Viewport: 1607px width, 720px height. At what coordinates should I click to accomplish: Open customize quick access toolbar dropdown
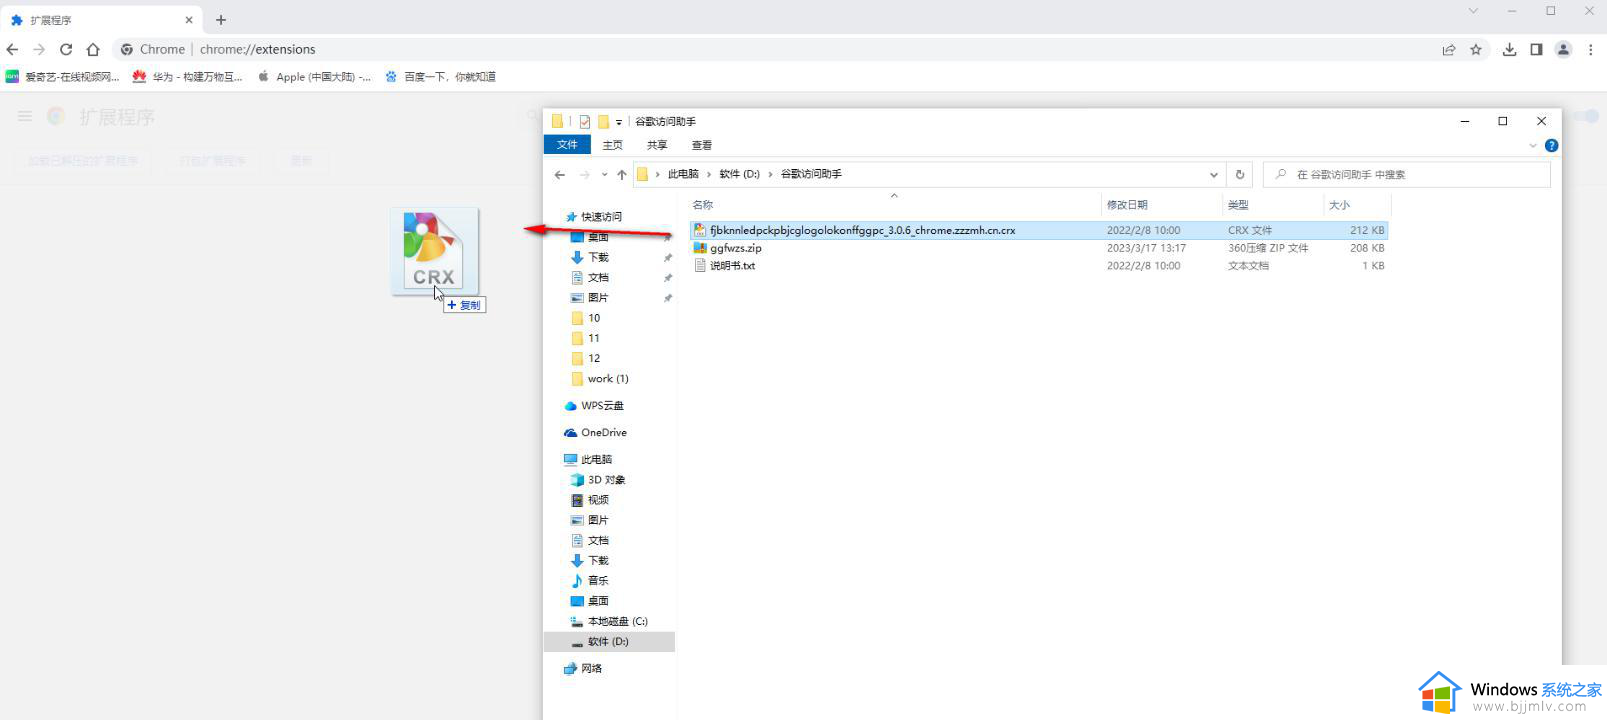point(619,122)
